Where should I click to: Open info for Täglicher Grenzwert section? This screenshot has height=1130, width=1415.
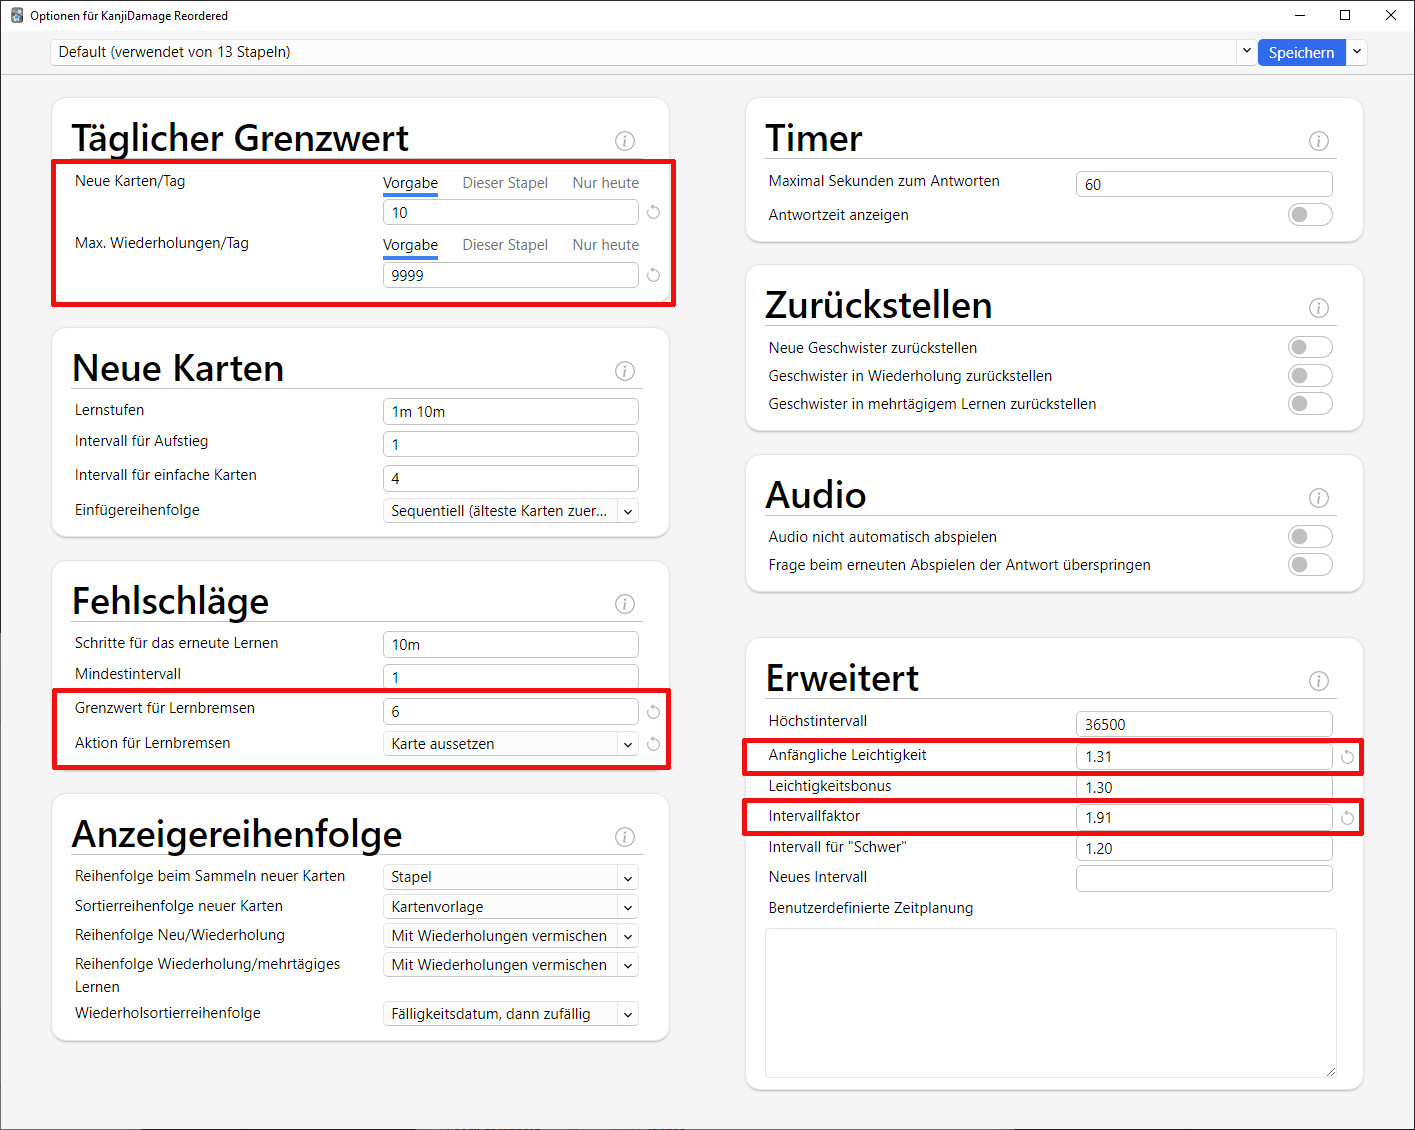(625, 141)
